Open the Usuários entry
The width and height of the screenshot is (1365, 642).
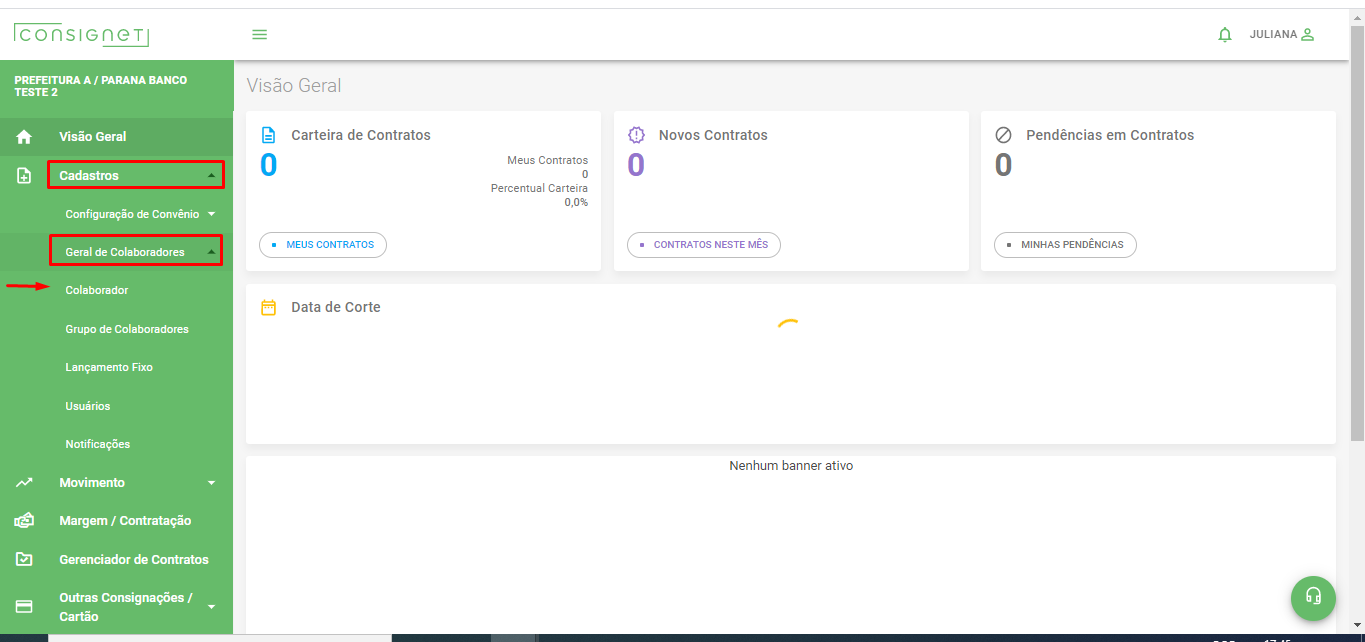click(x=88, y=406)
